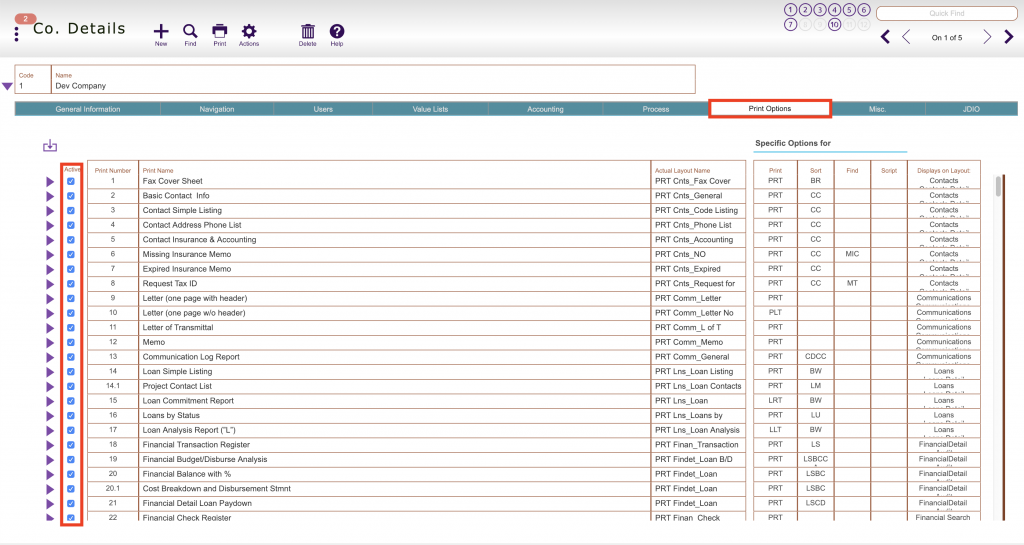1024x545 pixels.
Task: Open the Value Lists tab
Action: (430, 109)
